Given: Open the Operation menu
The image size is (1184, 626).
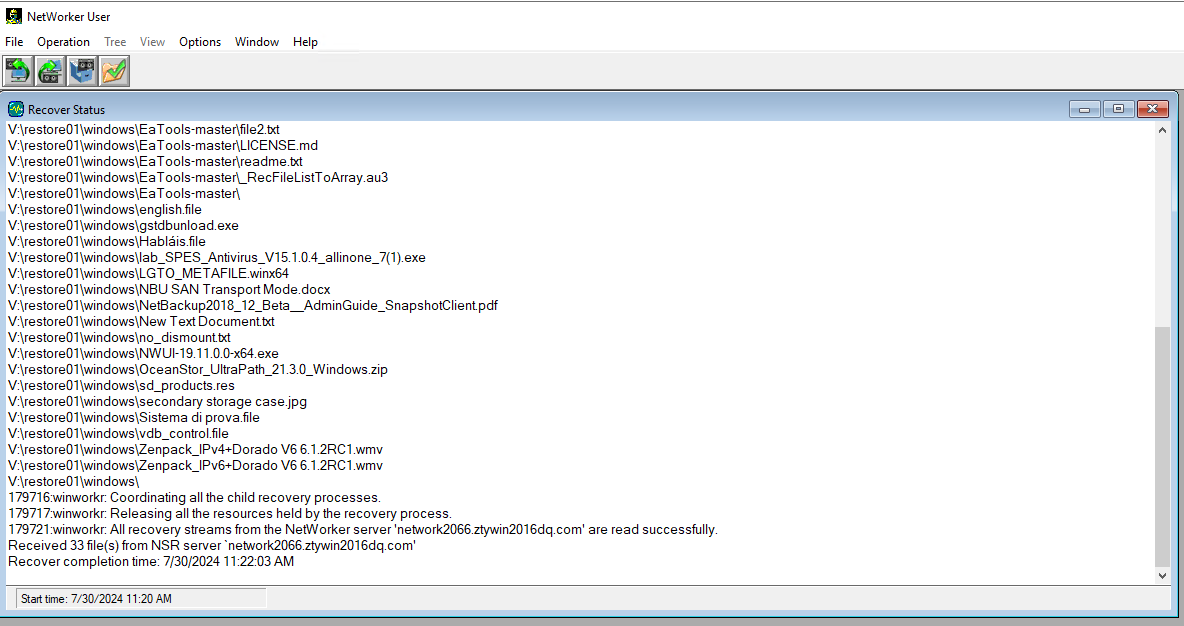Looking at the screenshot, I should (x=63, y=42).
